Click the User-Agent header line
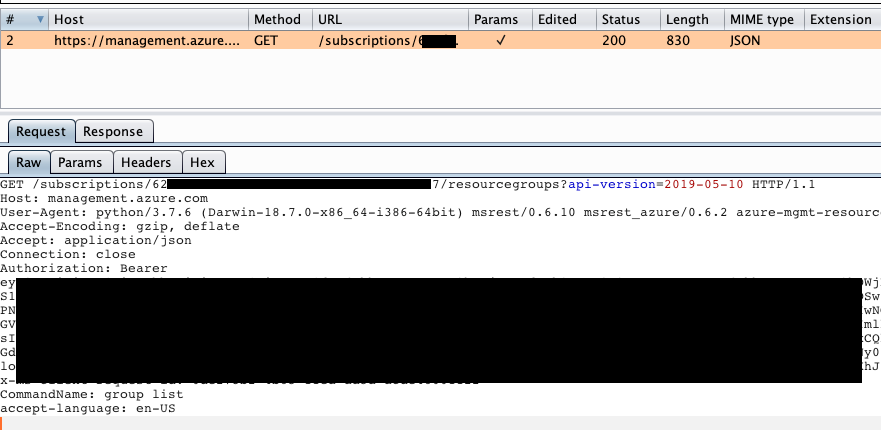Viewport: 881px width, 431px height. 440,212
